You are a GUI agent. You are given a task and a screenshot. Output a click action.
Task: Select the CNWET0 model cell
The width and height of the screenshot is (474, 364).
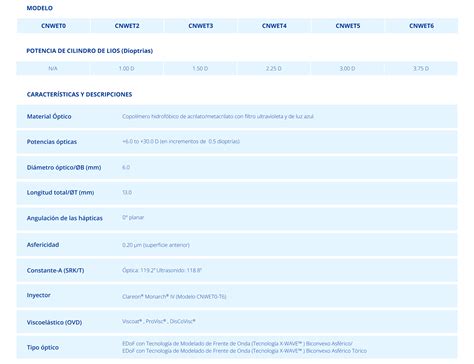(53, 26)
